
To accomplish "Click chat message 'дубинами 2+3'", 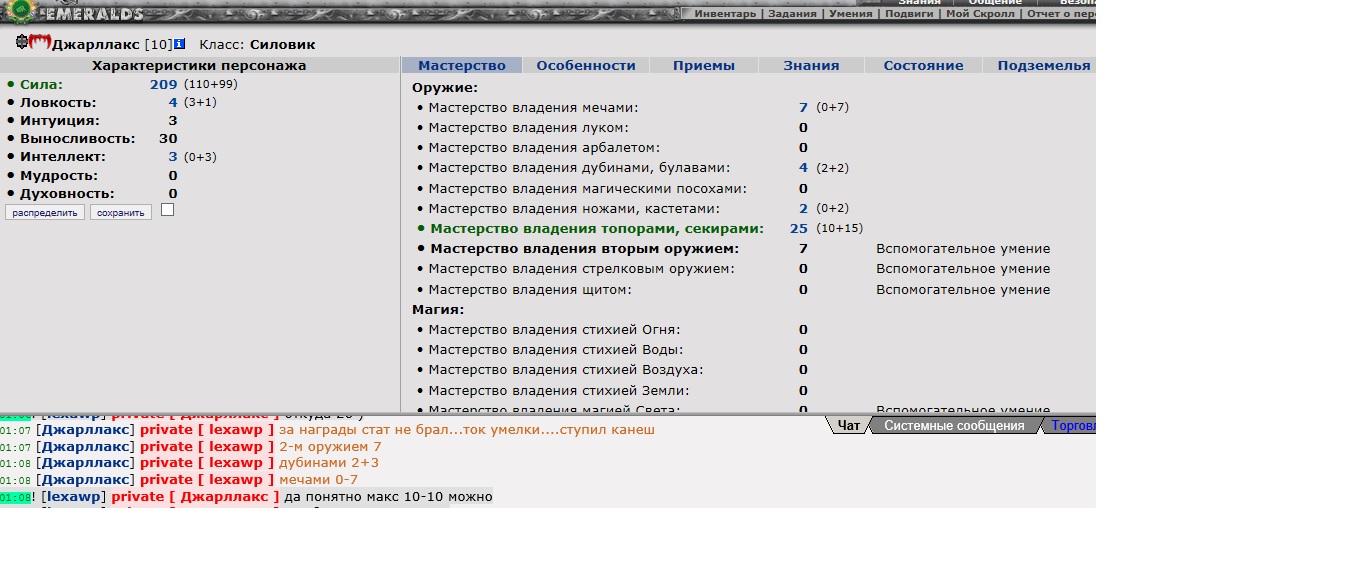I will click(329, 463).
